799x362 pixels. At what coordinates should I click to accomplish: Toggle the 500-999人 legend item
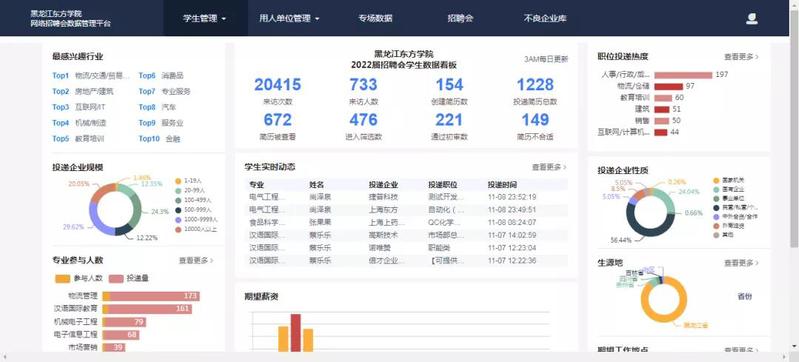coord(192,210)
